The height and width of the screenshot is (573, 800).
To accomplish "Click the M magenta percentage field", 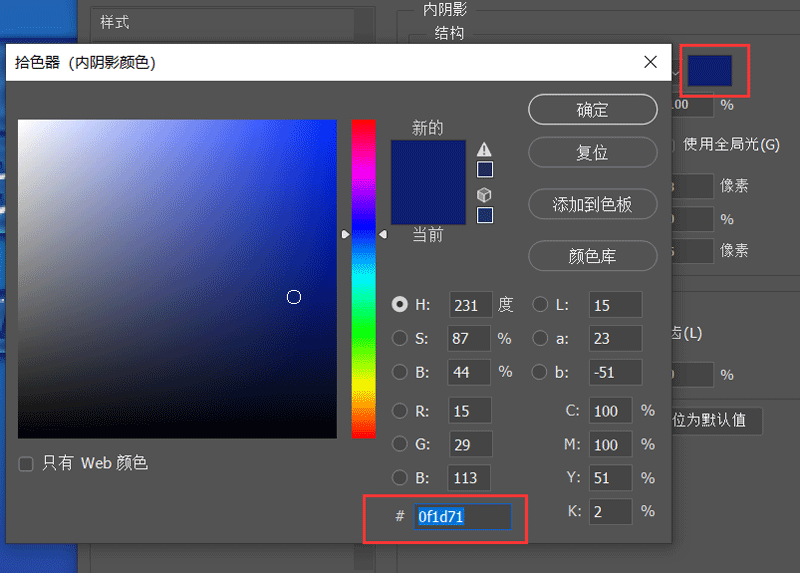I will pos(611,444).
